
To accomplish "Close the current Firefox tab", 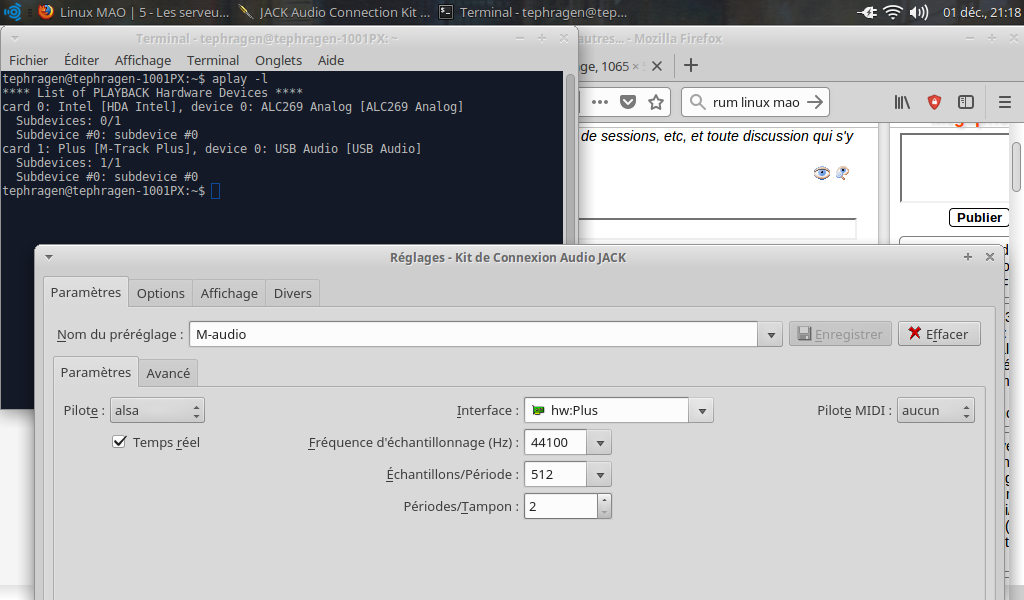I will point(657,66).
